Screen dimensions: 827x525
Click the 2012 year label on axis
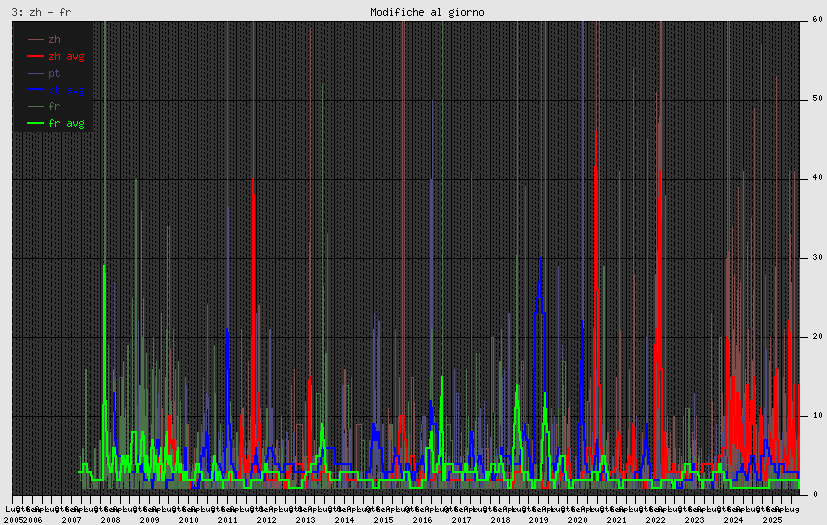click(266, 520)
